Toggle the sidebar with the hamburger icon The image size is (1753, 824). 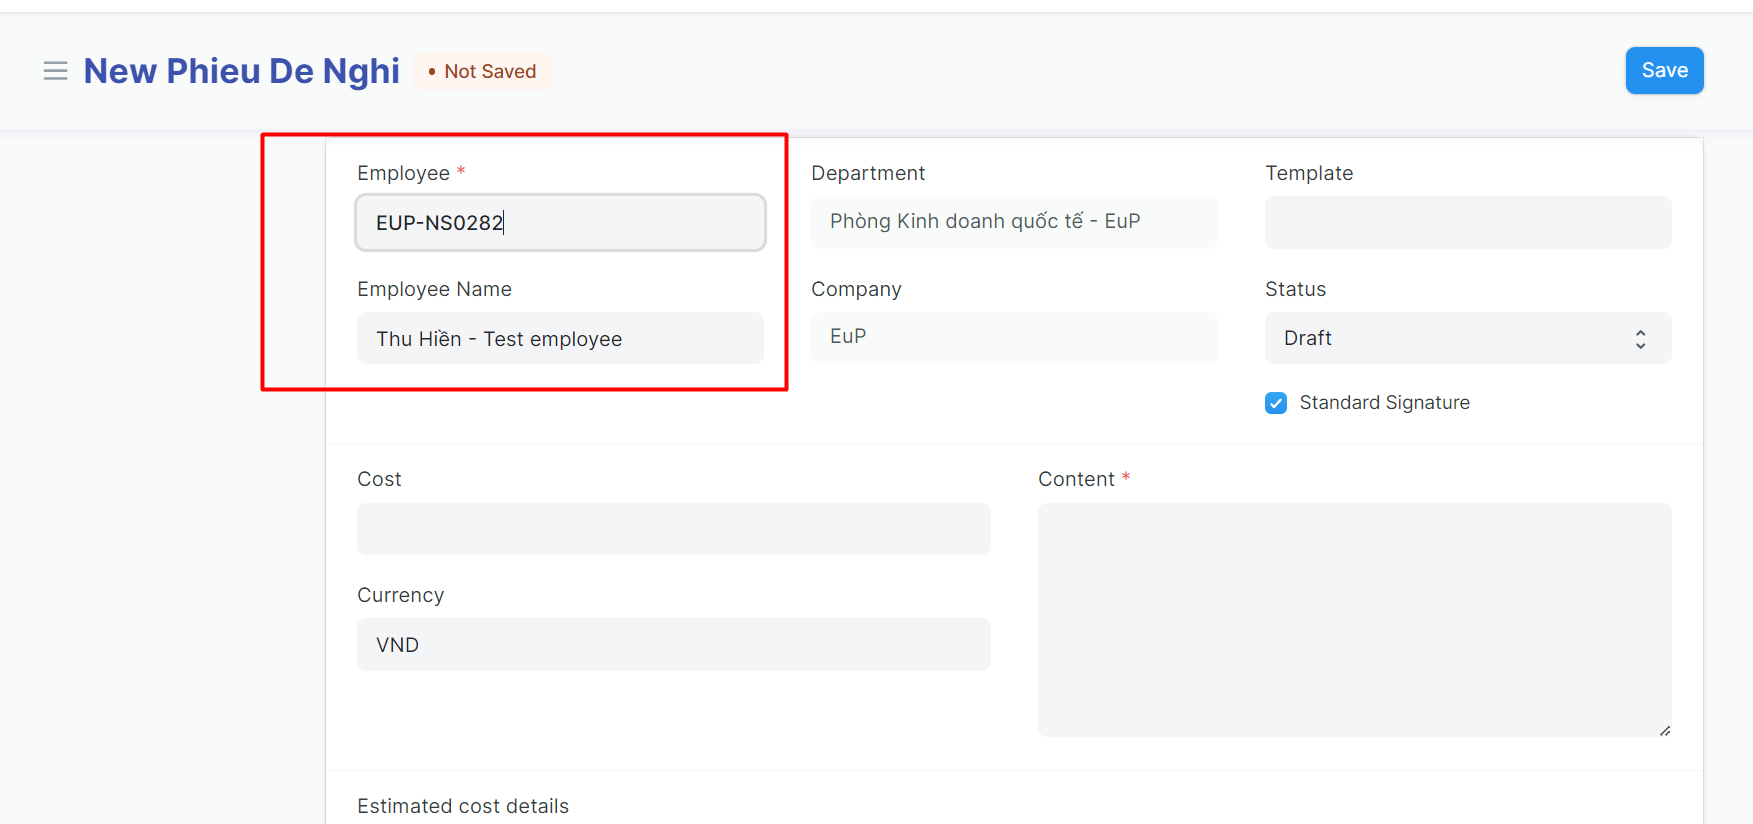(56, 71)
